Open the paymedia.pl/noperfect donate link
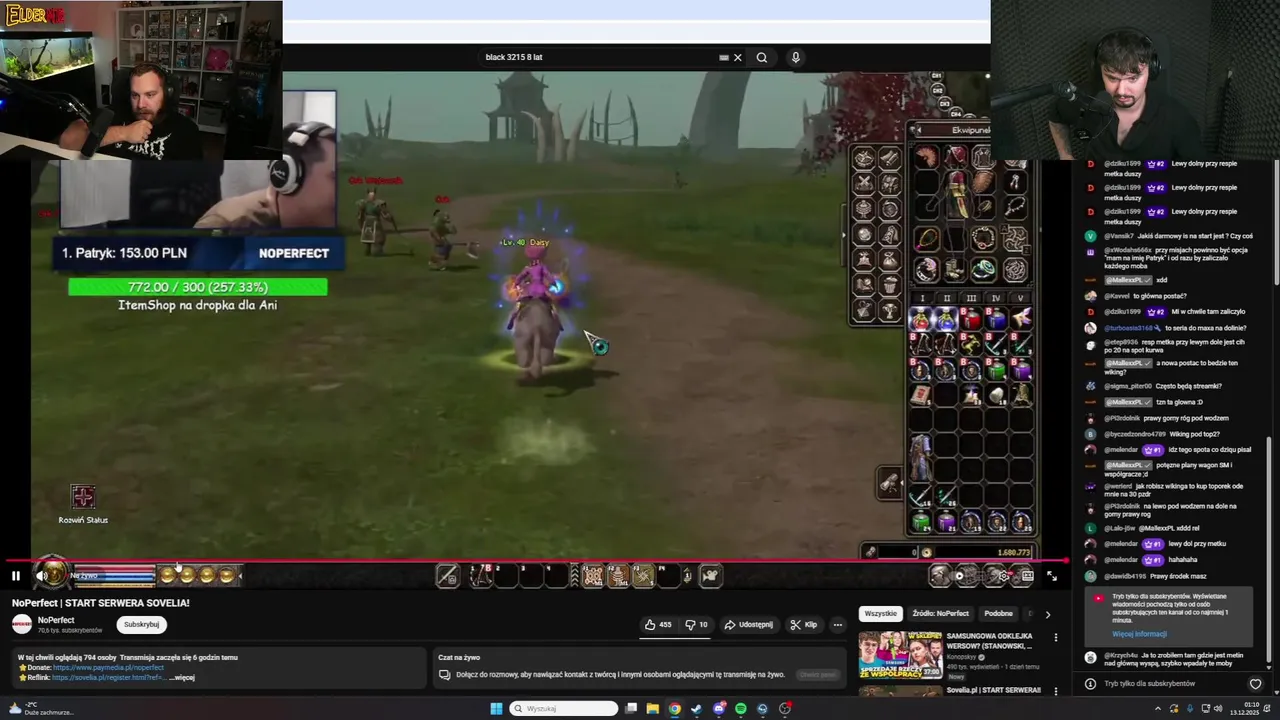 (x=108, y=667)
